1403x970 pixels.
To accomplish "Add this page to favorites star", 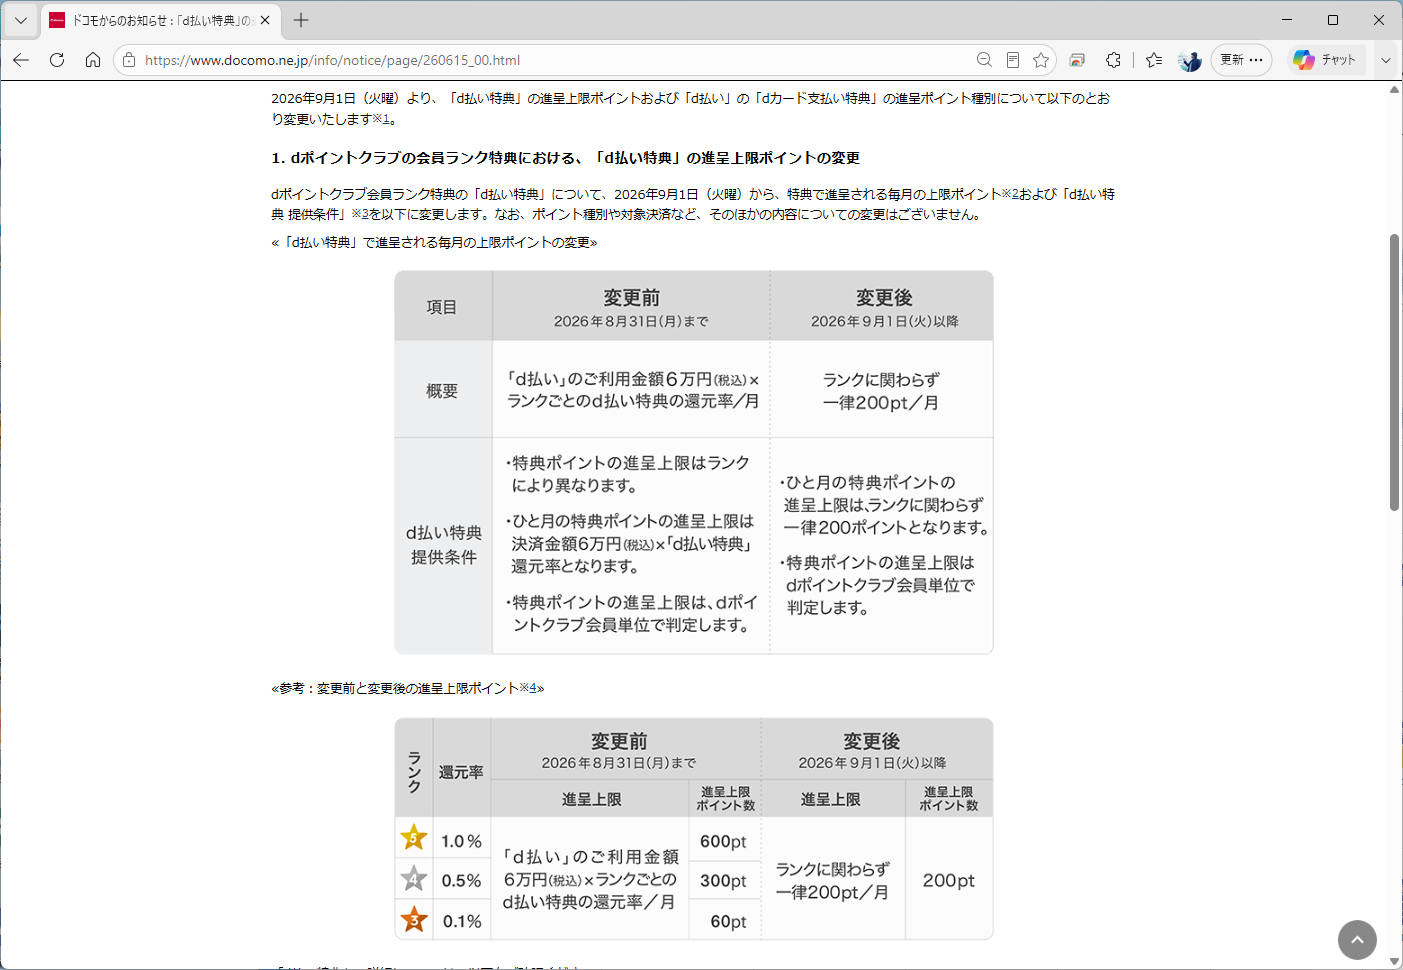I will 1041,60.
